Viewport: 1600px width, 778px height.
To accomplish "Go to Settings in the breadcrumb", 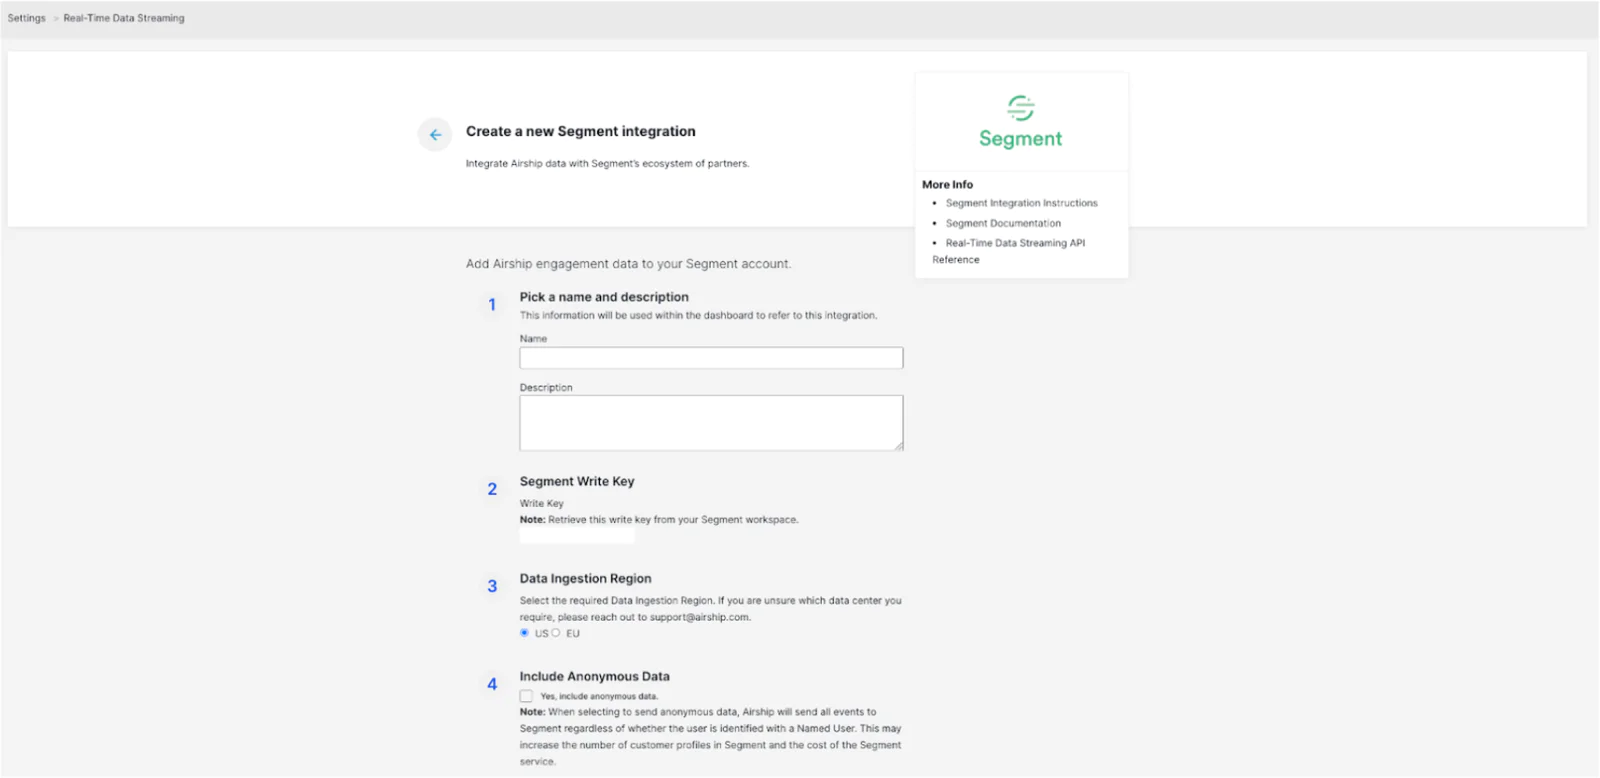I will click(27, 18).
